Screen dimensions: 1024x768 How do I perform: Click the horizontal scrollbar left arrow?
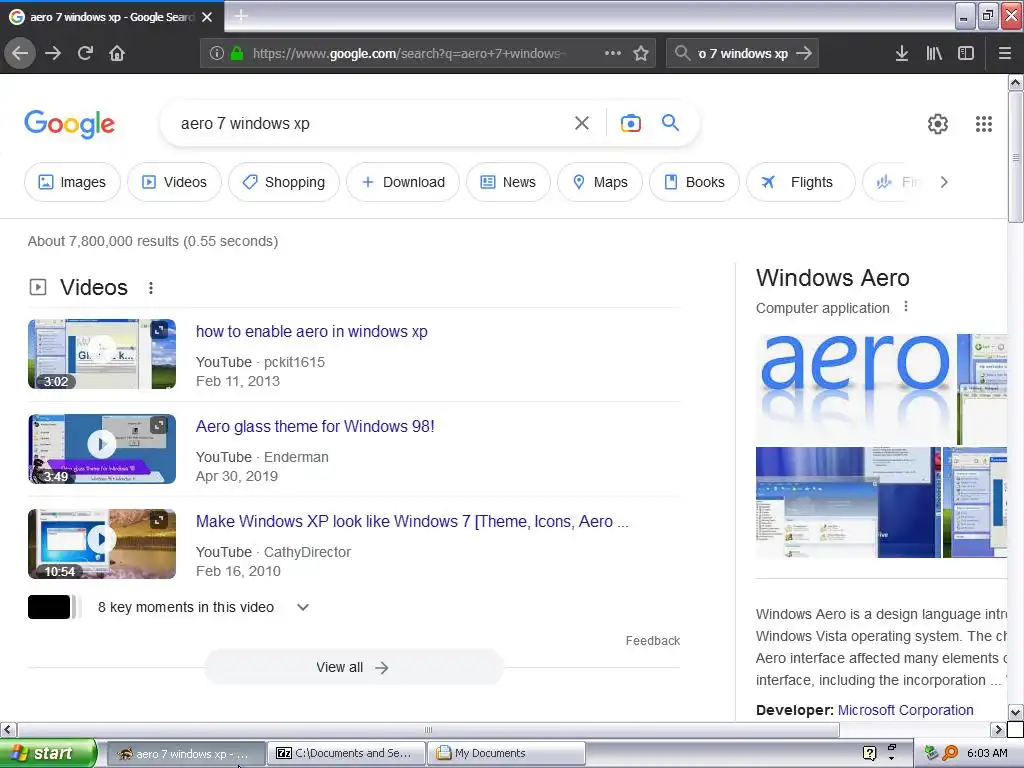coord(8,729)
